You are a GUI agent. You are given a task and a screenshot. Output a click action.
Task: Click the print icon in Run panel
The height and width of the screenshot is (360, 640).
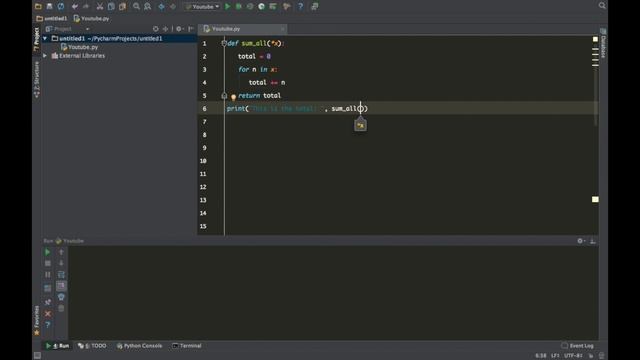click(61, 297)
